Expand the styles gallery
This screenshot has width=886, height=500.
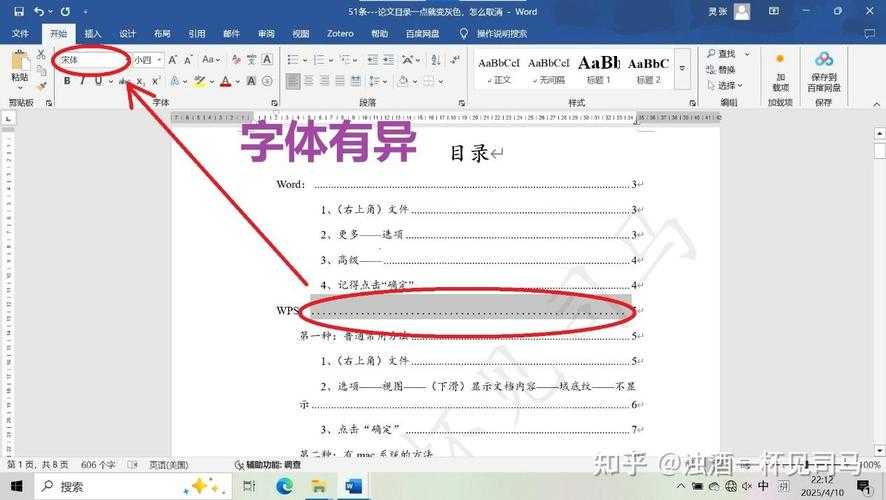683,69
